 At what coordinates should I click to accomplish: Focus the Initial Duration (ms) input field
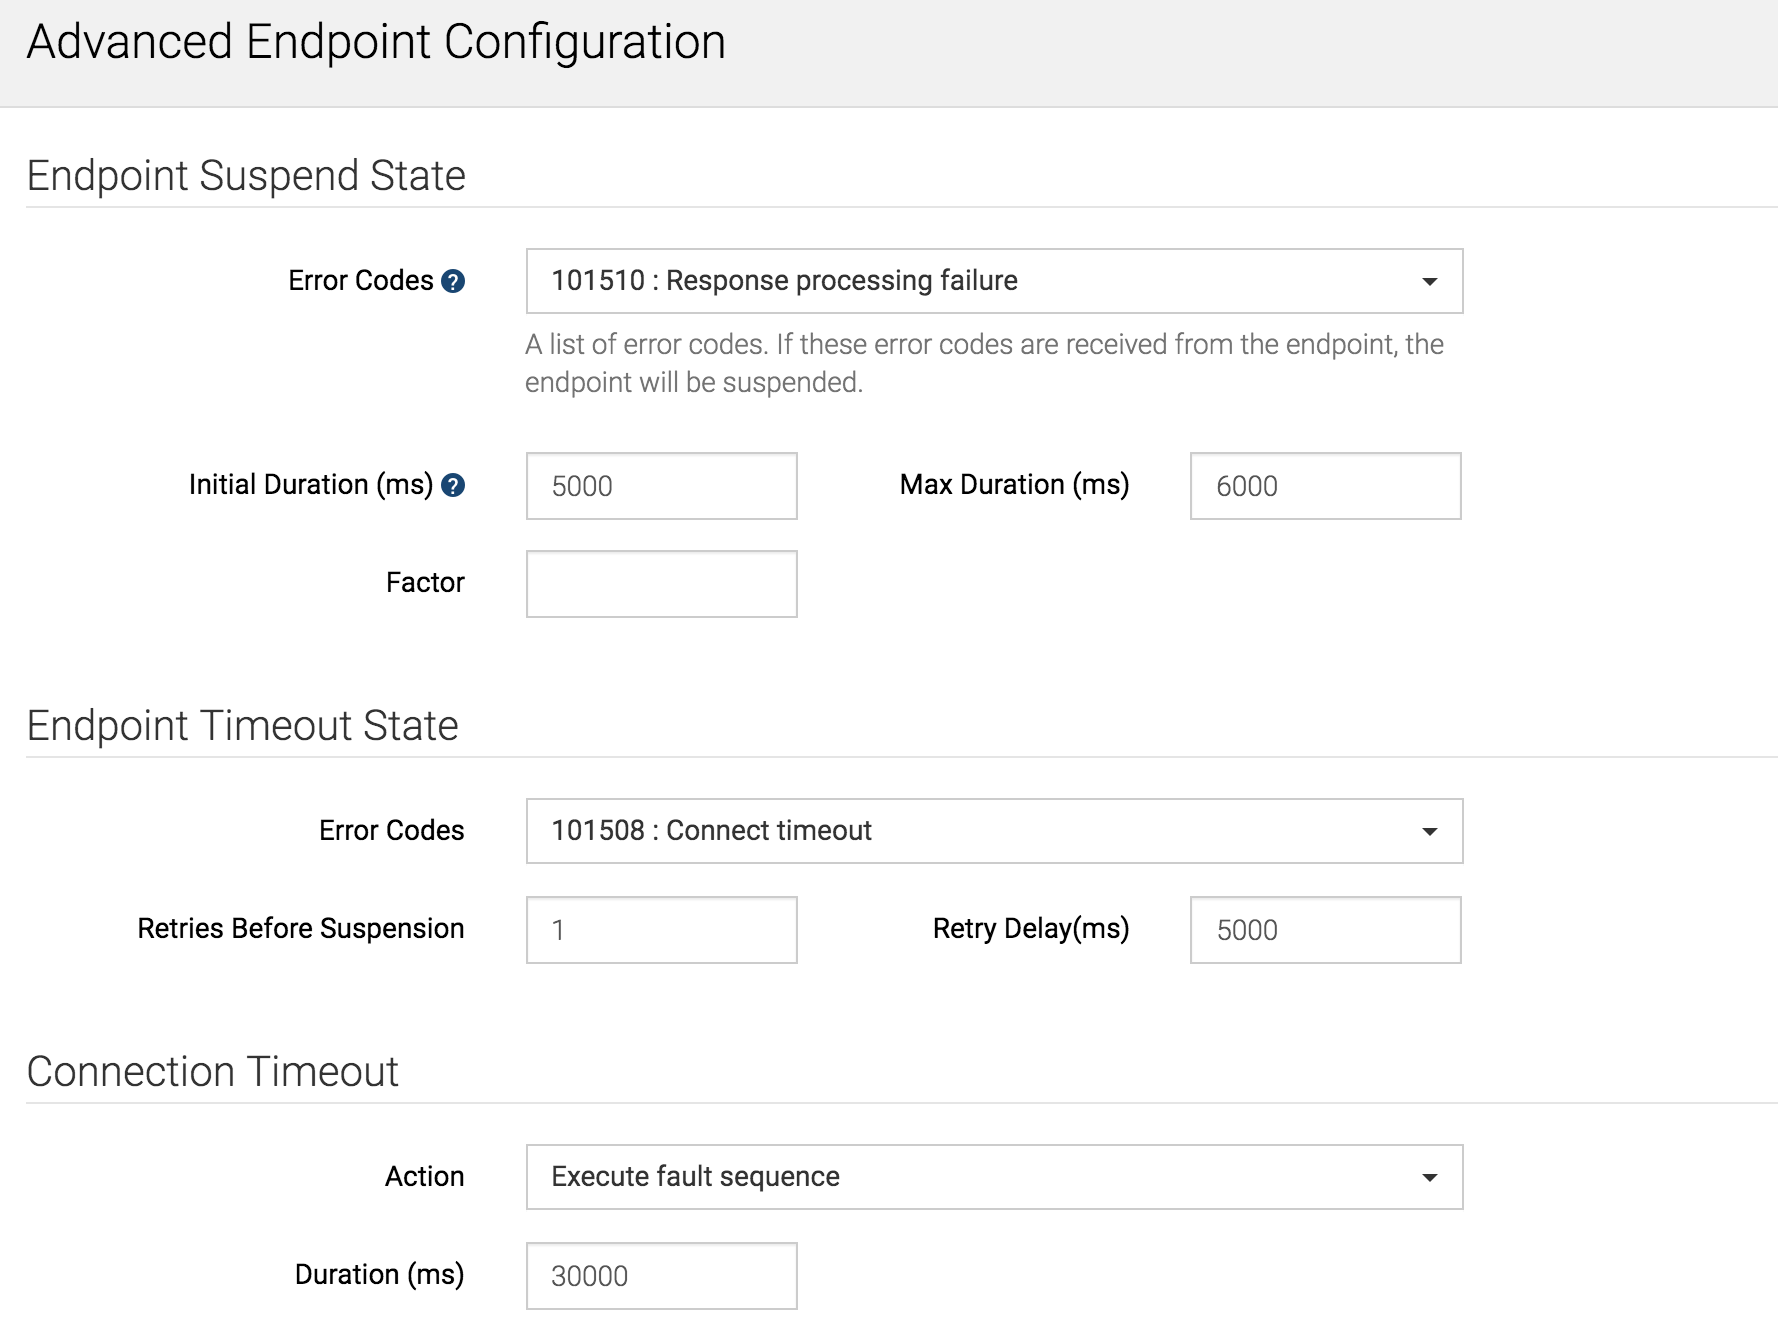coord(661,486)
